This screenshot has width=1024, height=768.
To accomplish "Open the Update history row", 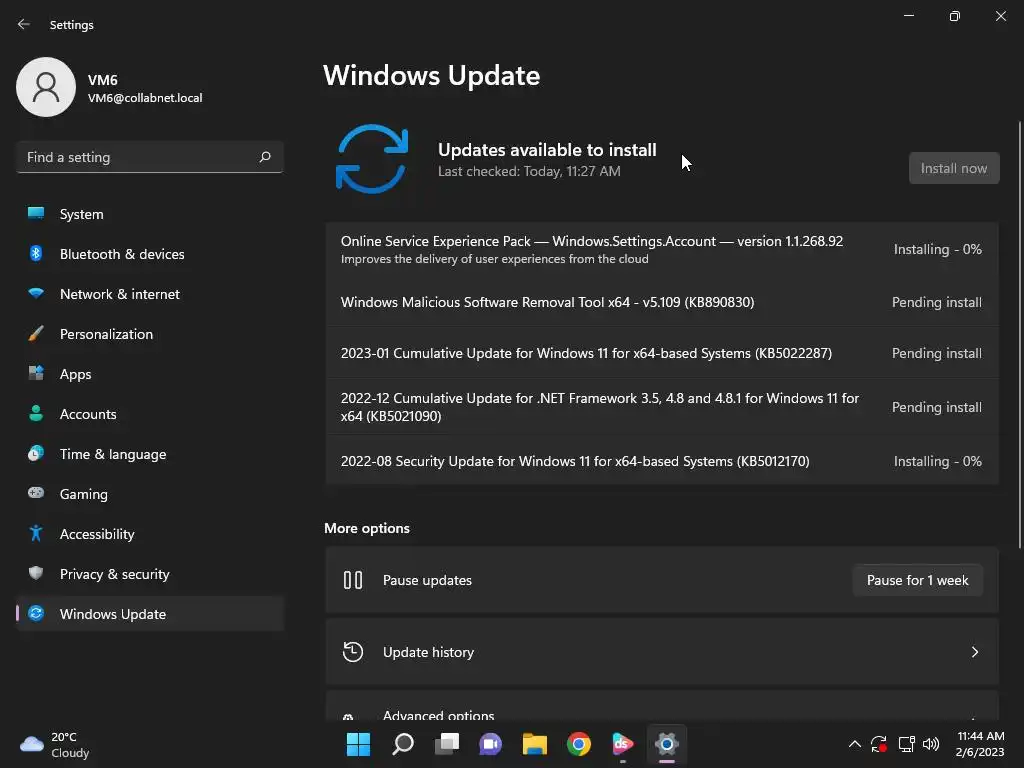I will (x=662, y=652).
